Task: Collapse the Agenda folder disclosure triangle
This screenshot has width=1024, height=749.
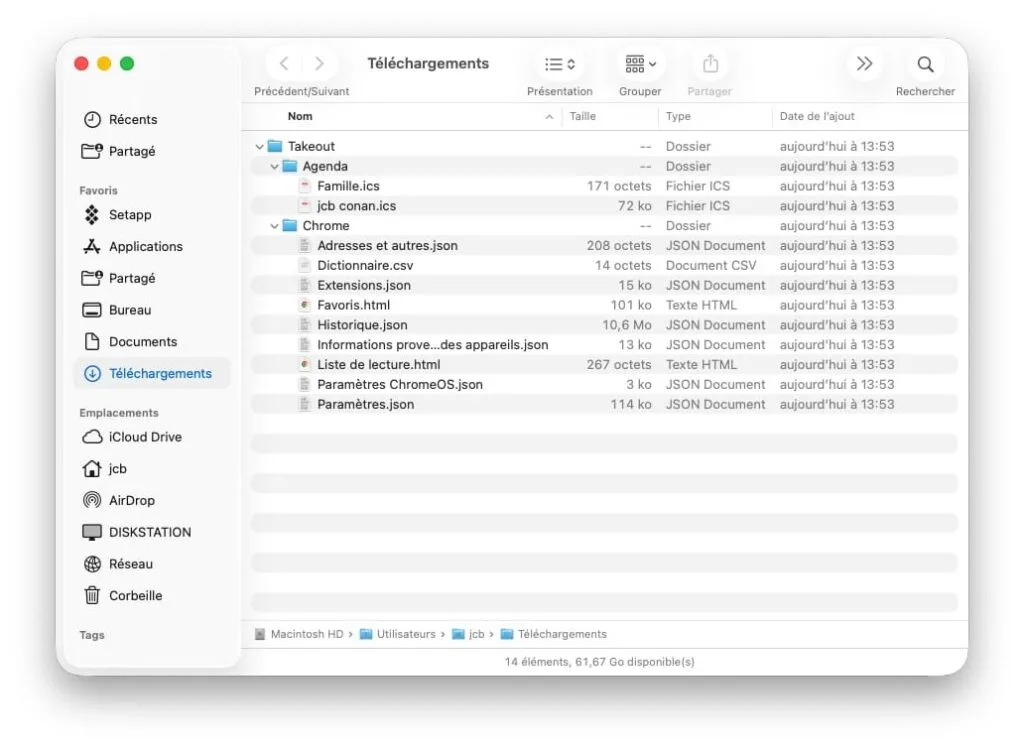Action: (x=275, y=167)
